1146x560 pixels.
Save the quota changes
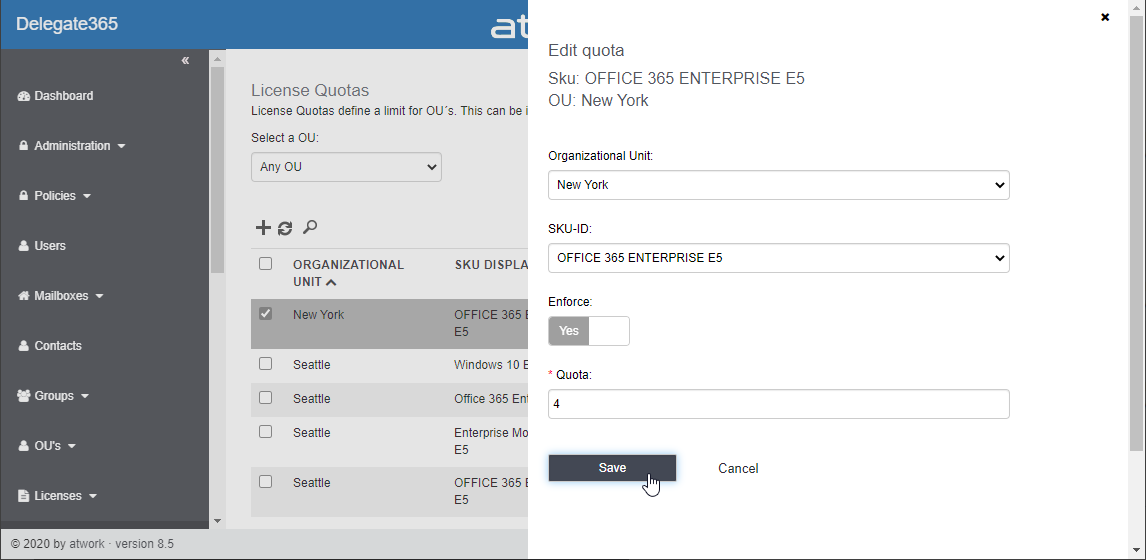click(612, 468)
